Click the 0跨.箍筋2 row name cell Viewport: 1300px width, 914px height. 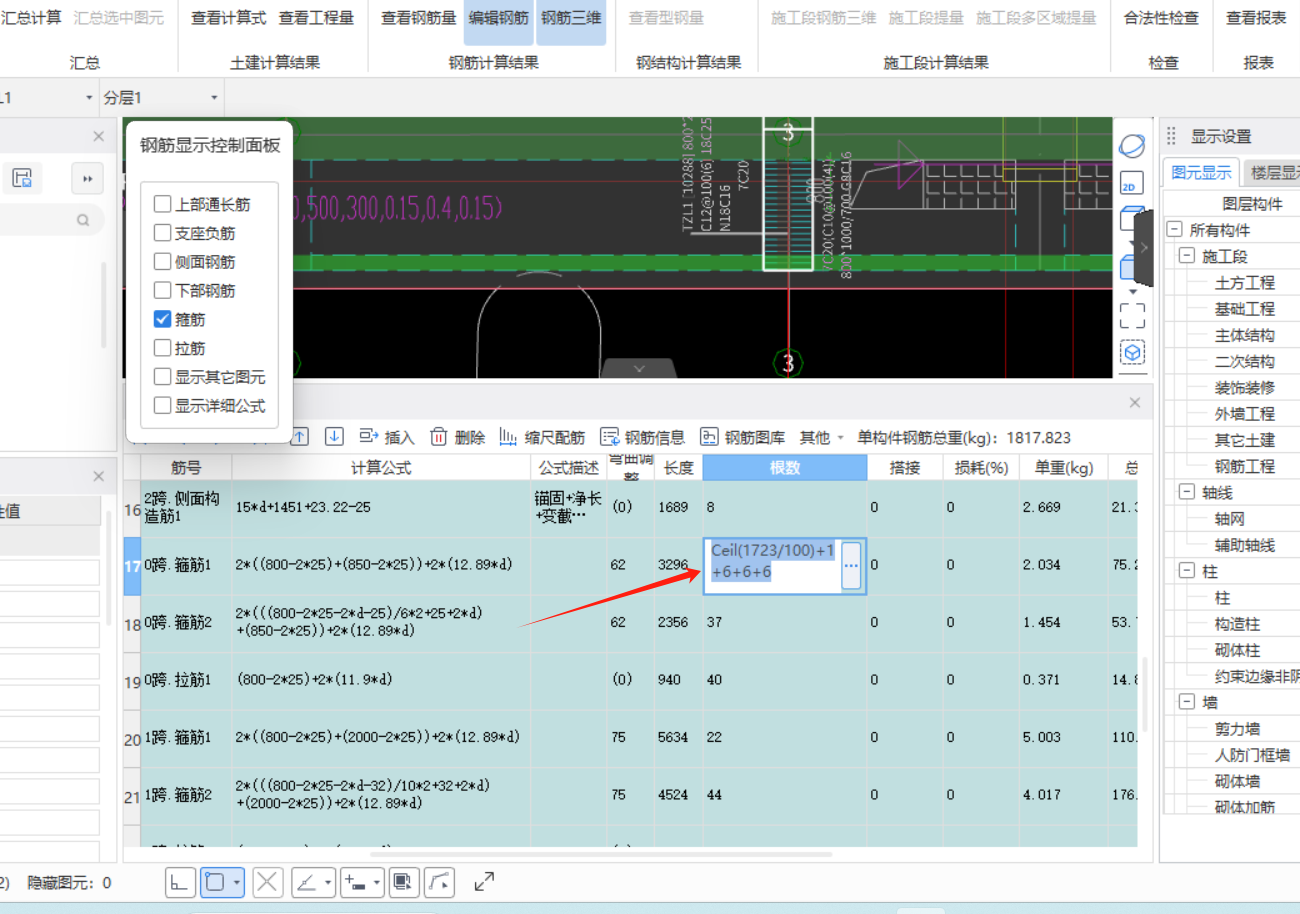(x=186, y=624)
